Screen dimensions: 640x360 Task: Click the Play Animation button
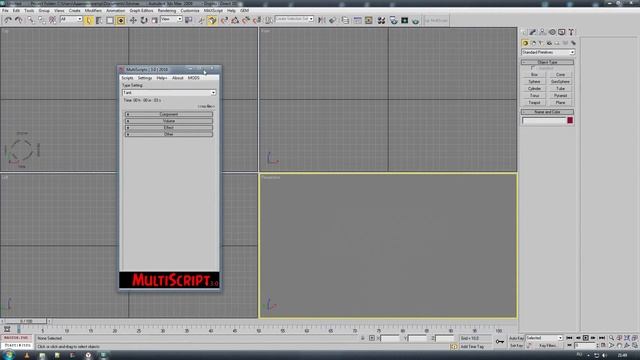(x=586, y=338)
